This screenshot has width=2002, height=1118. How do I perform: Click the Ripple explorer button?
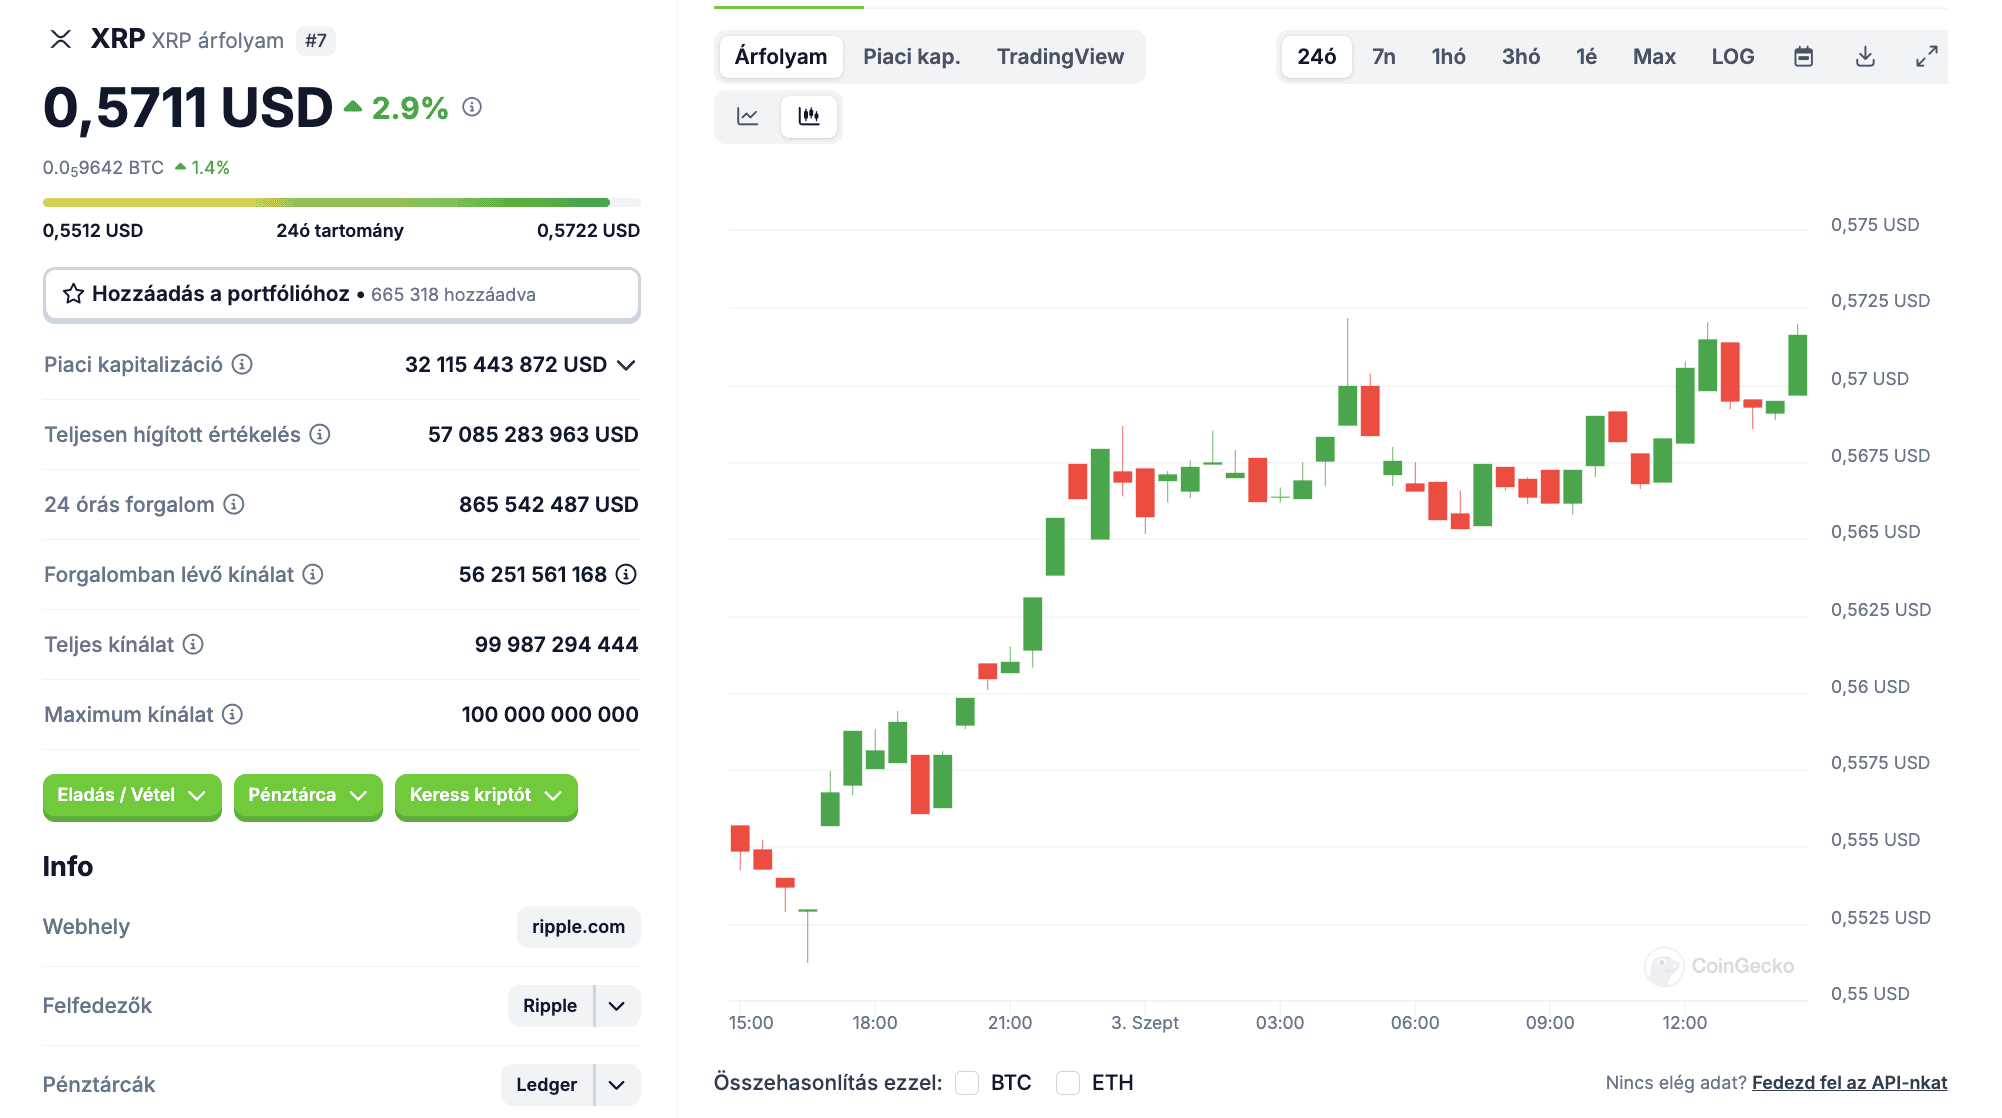550,1006
